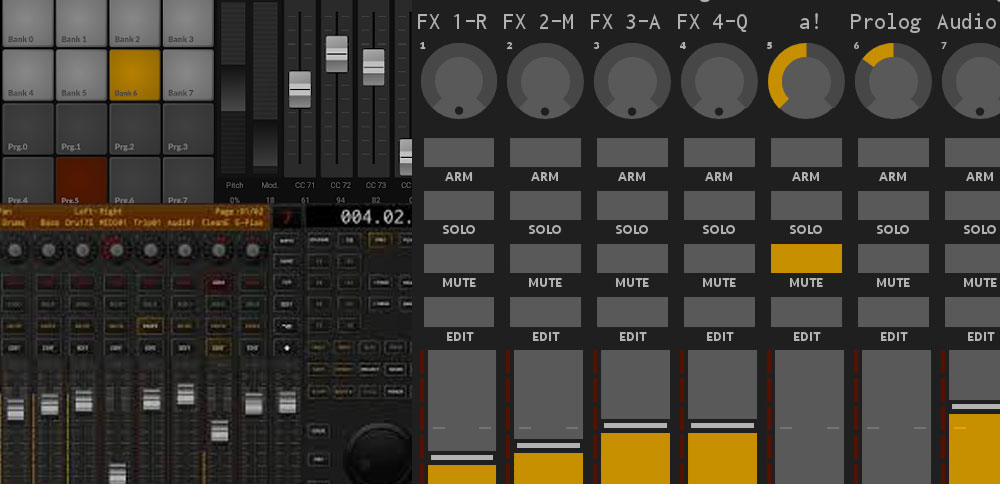Open EDIT for the a! channel
This screenshot has height=484, width=1000.
[x=806, y=312]
